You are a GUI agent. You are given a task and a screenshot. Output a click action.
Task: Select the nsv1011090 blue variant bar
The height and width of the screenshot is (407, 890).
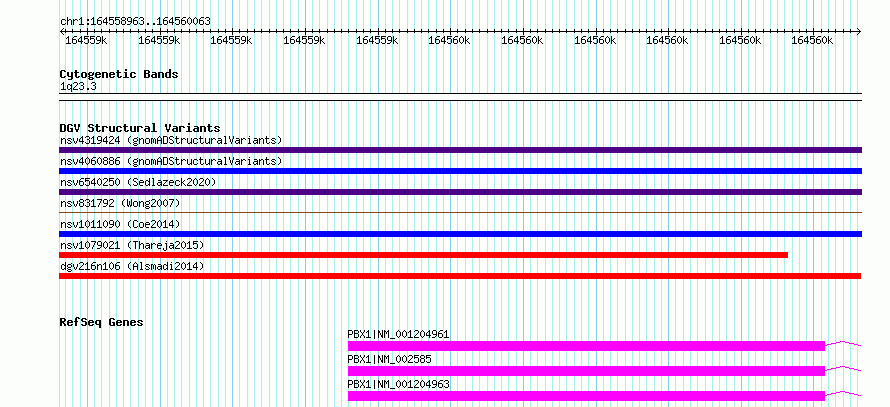pyautogui.click(x=460, y=234)
